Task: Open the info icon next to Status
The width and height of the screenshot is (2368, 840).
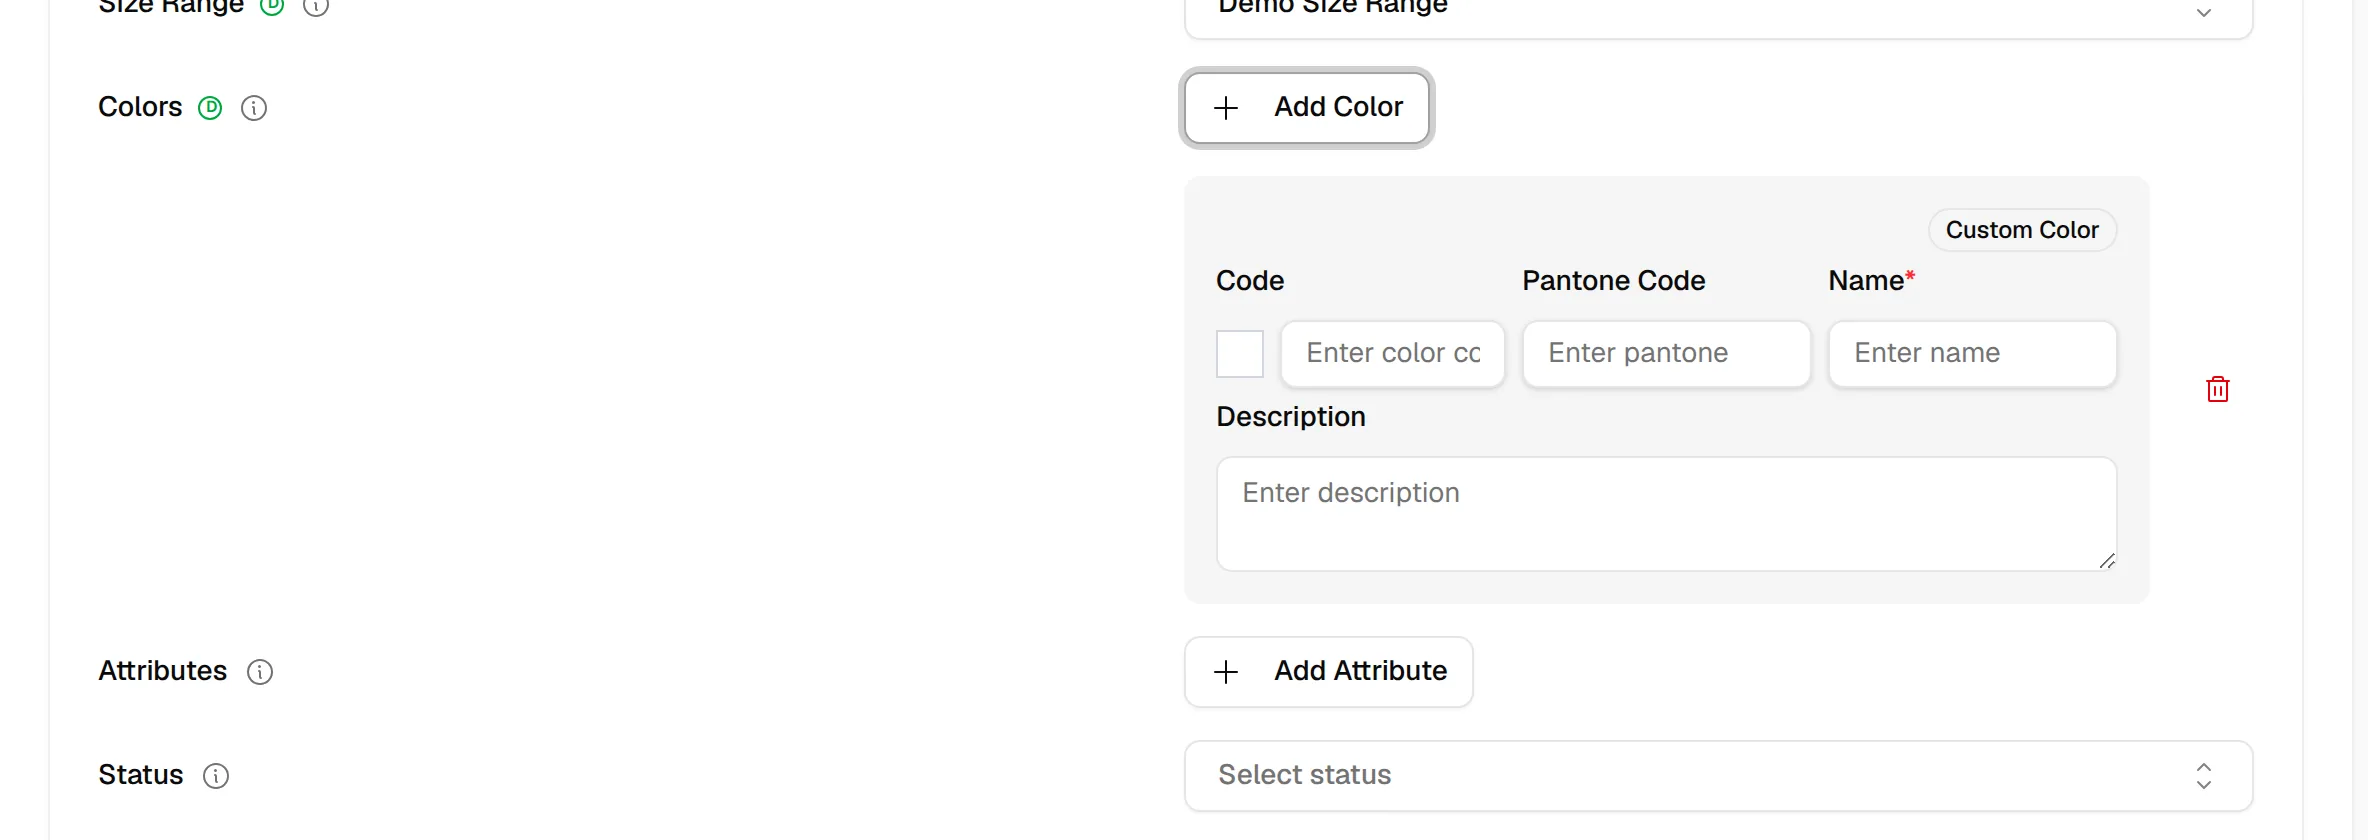Action: 216,776
